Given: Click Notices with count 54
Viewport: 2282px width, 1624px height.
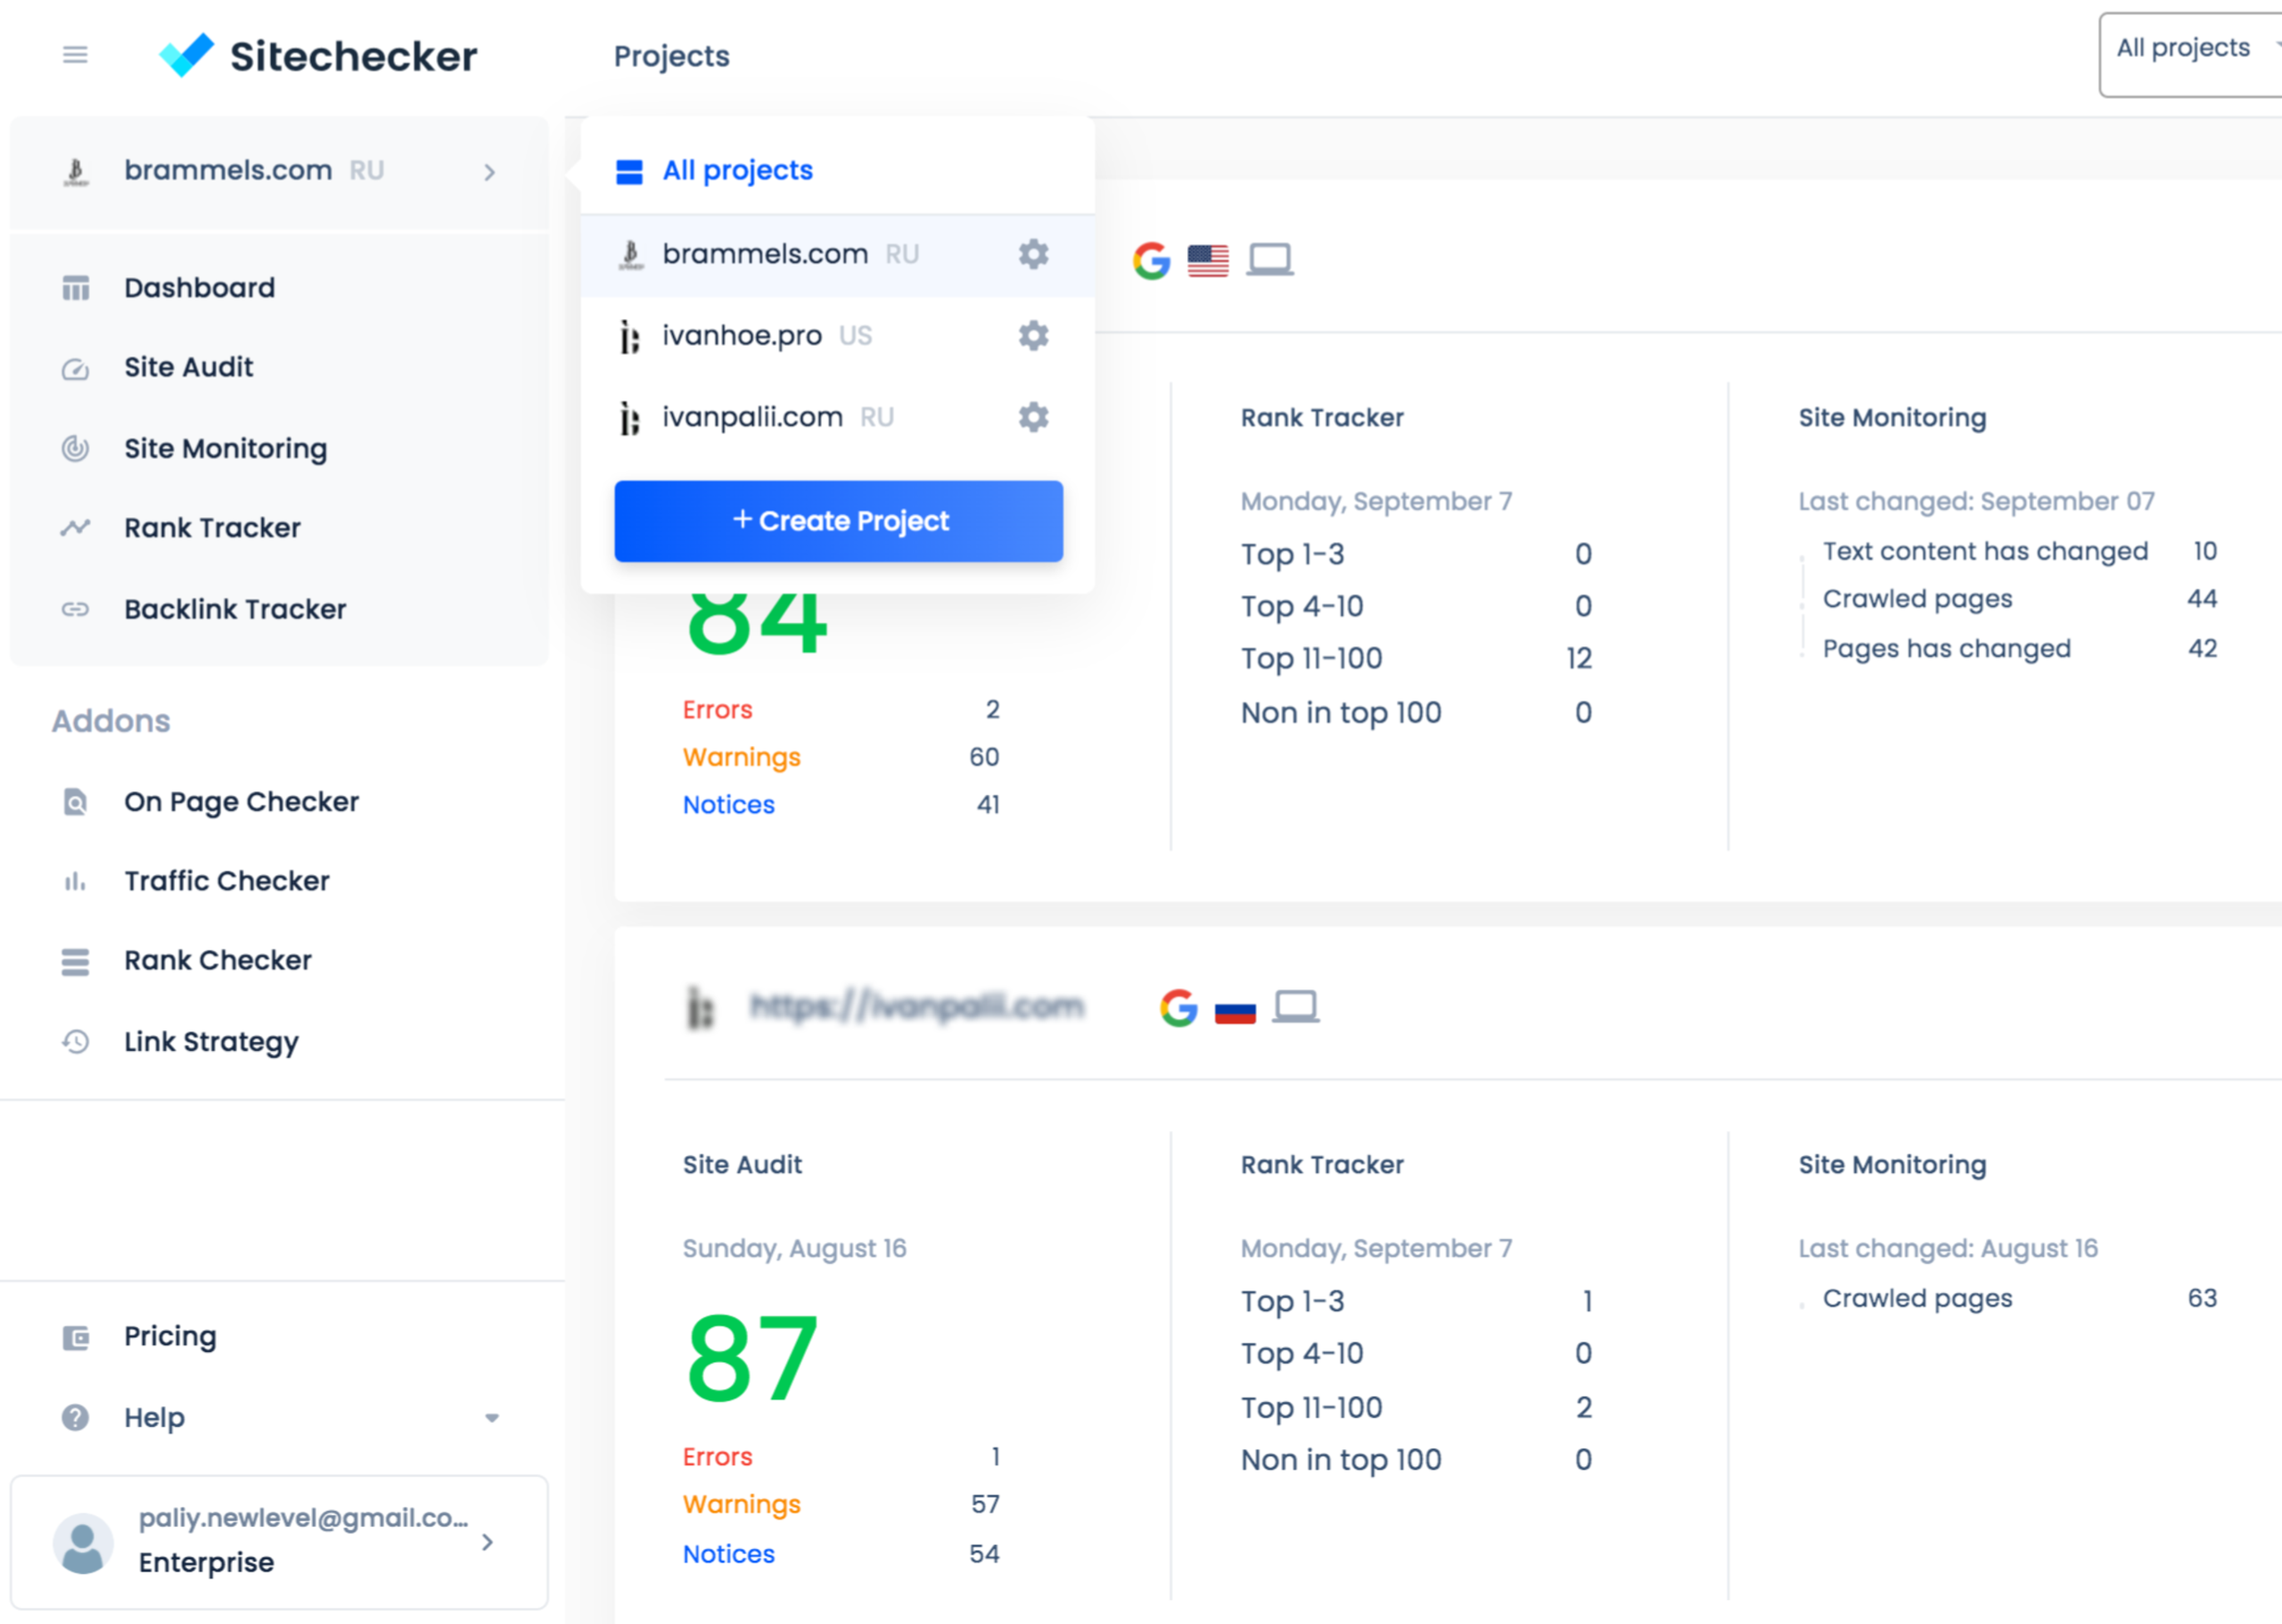Looking at the screenshot, I should [x=842, y=1554].
